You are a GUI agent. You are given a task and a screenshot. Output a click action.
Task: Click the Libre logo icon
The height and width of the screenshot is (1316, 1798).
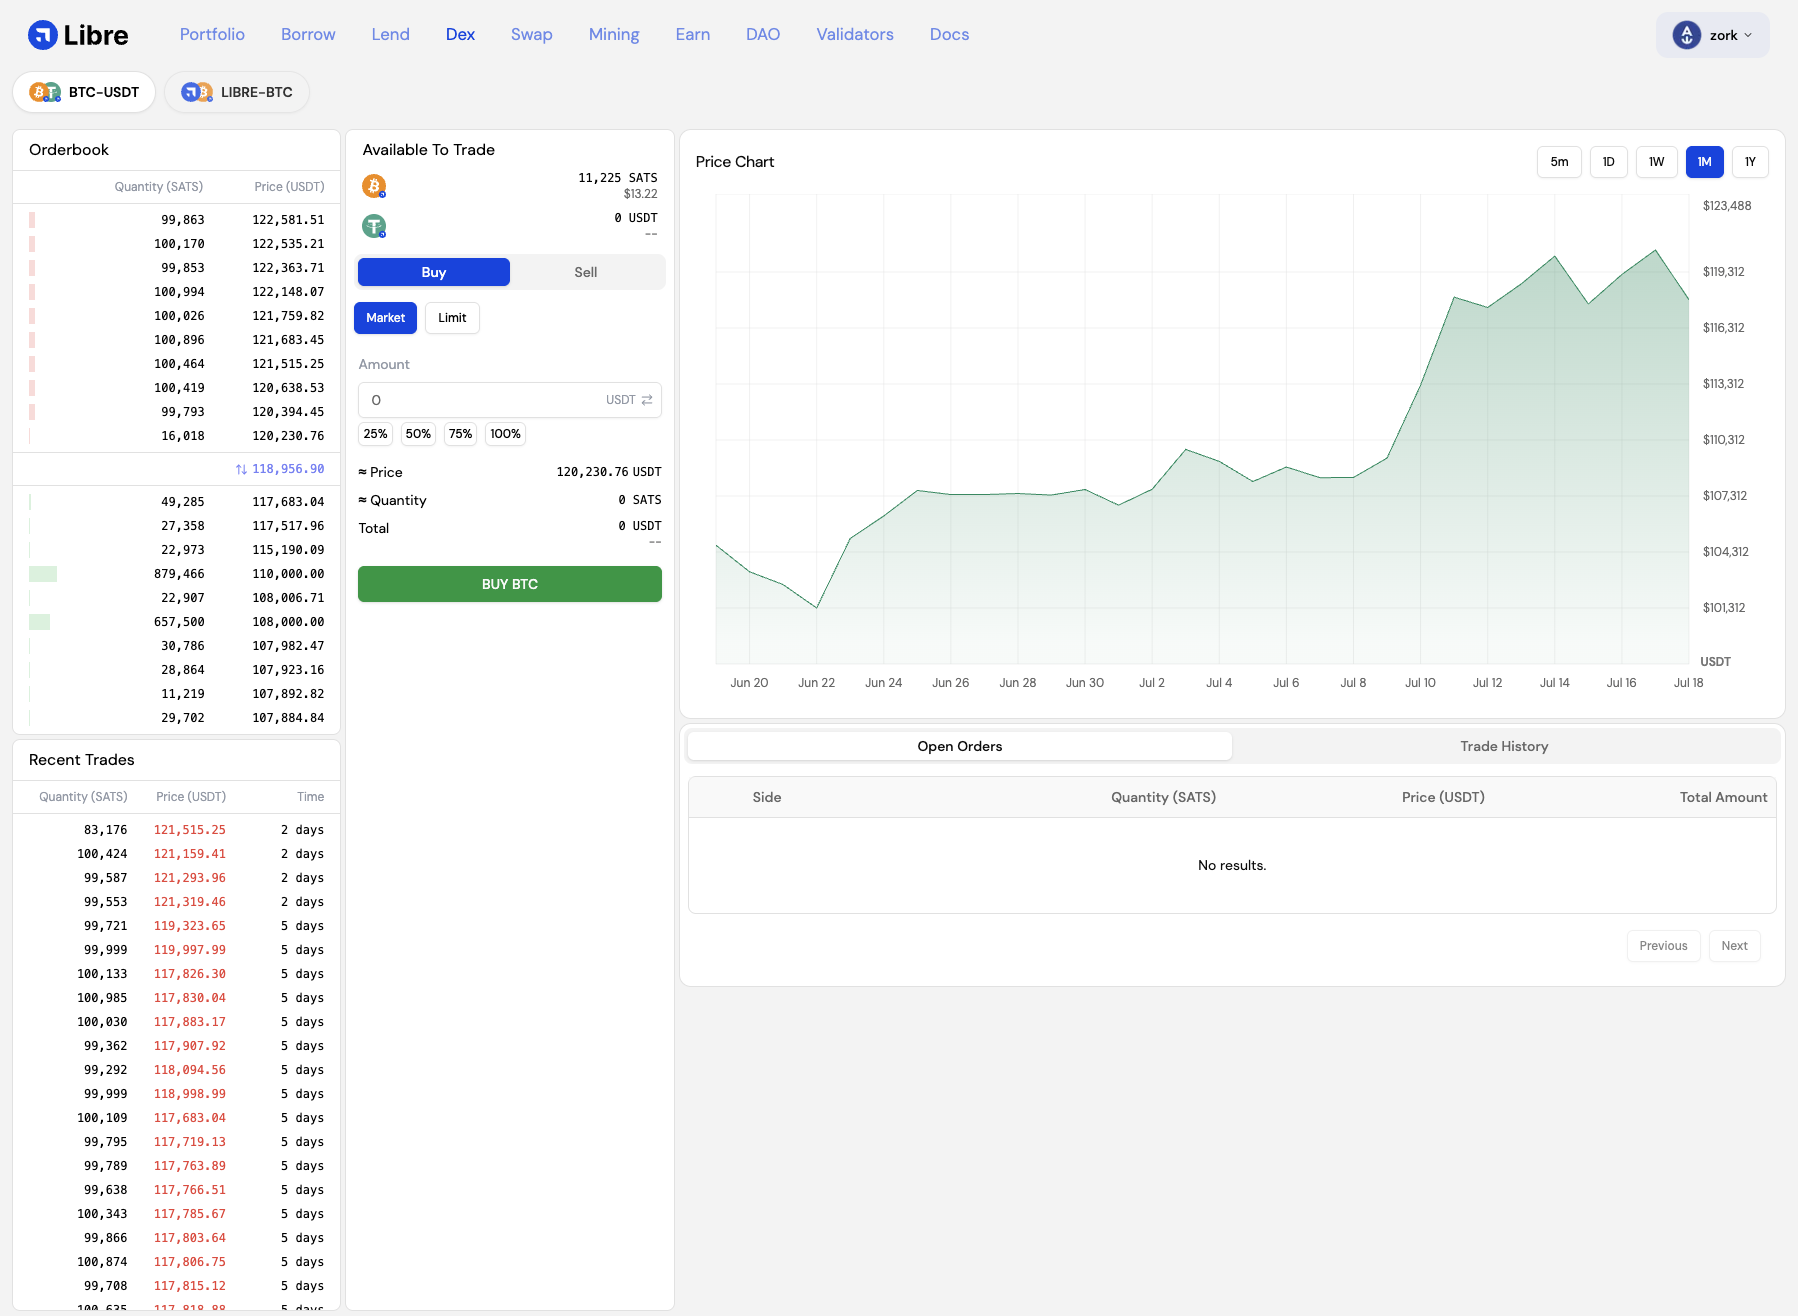point(43,35)
